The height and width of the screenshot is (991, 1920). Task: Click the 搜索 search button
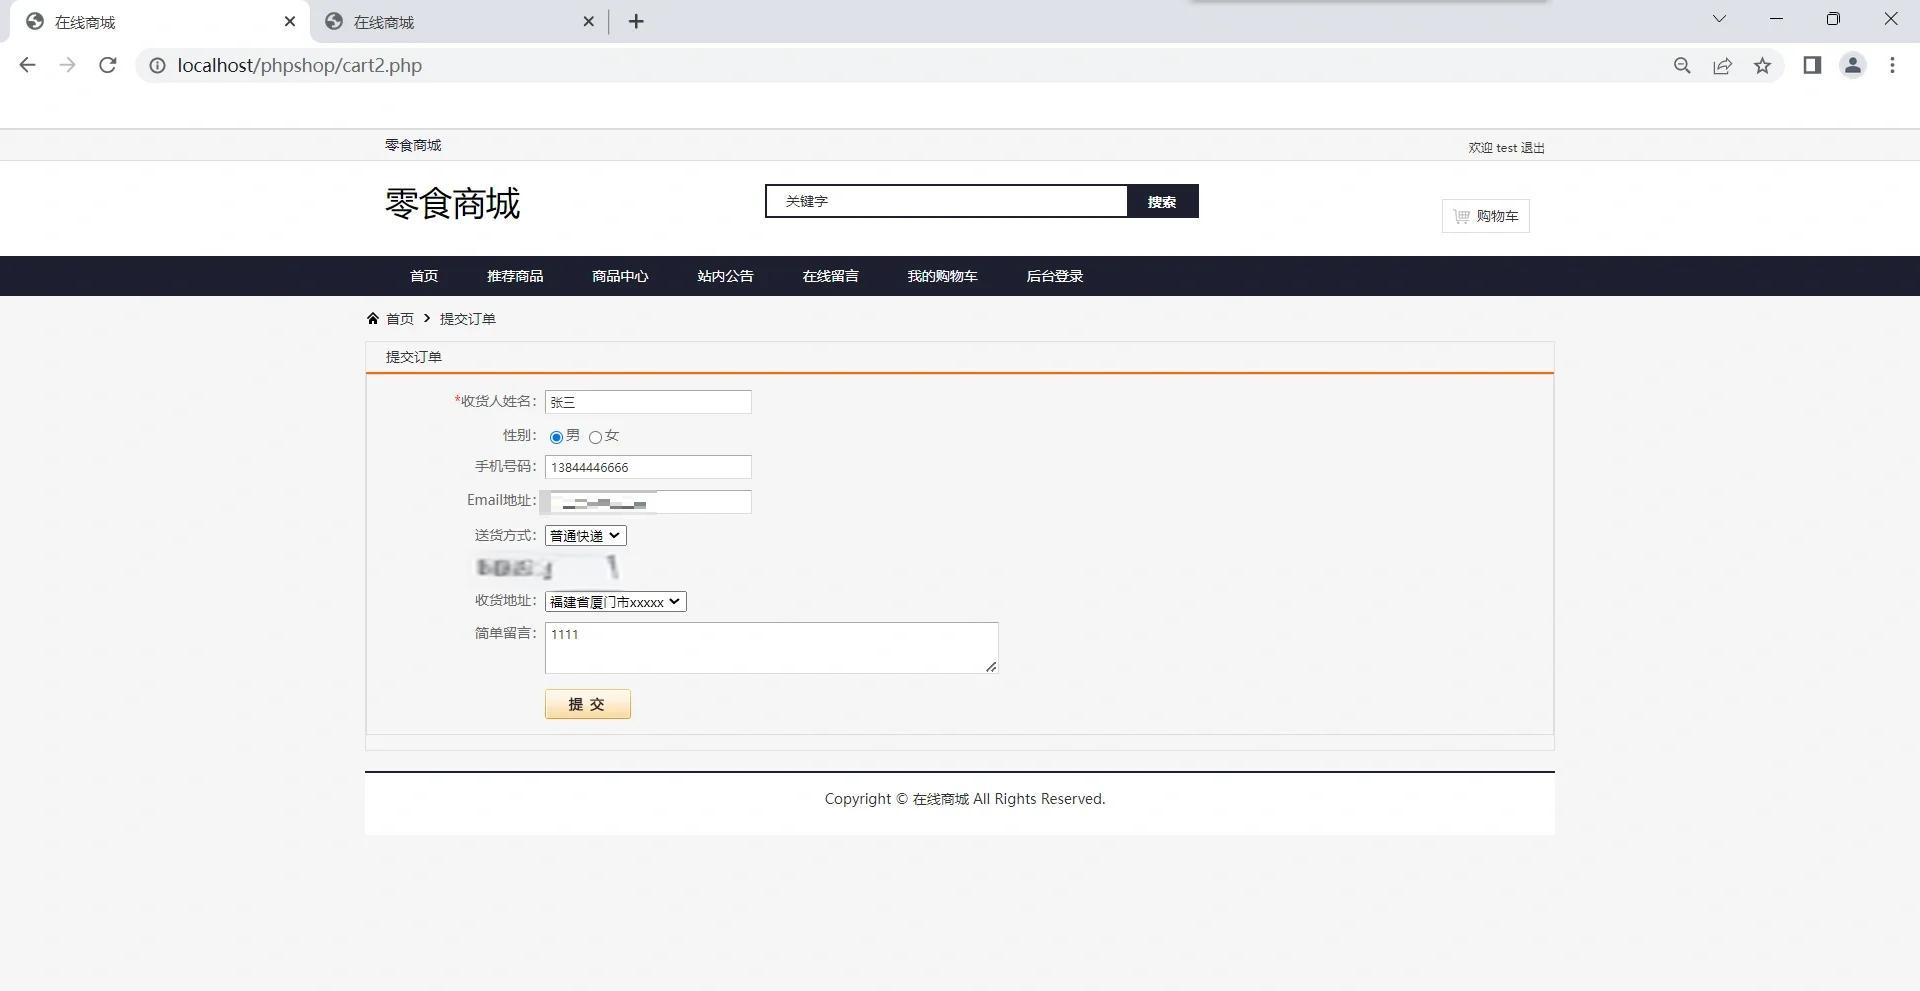[1162, 201]
